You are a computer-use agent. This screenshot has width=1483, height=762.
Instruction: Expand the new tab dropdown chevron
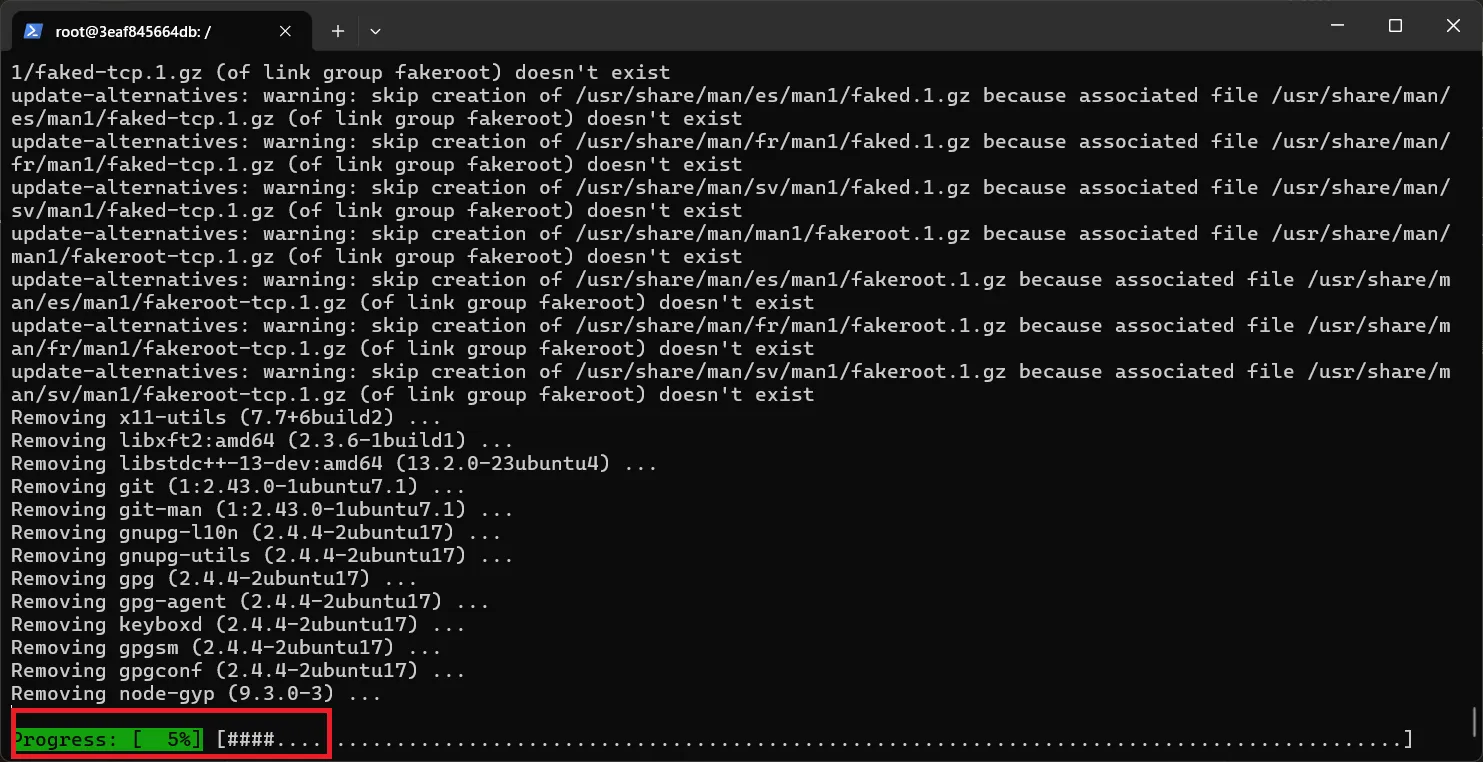click(x=375, y=31)
